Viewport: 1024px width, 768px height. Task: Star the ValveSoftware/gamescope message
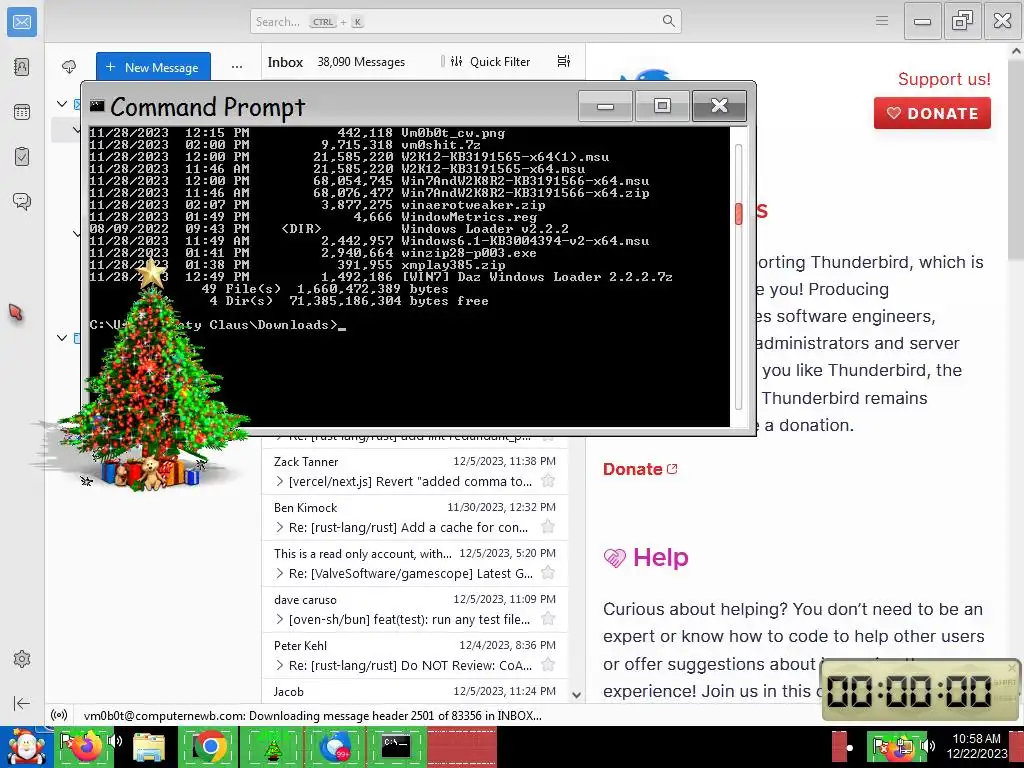(x=548, y=573)
